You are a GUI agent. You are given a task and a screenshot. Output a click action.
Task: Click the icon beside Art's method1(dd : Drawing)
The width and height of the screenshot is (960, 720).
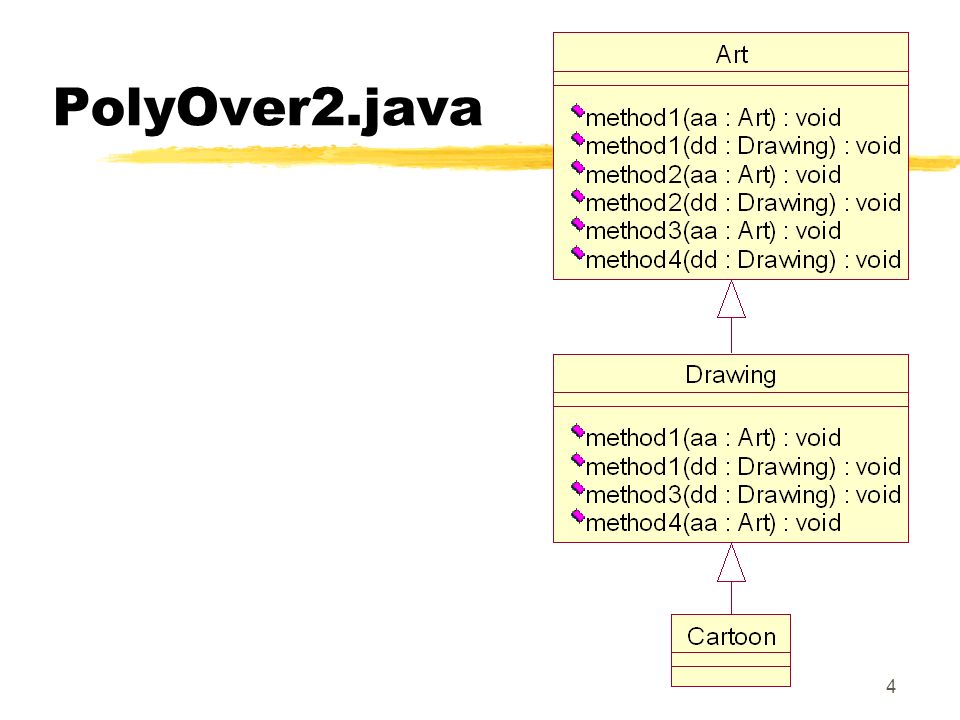[x=577, y=140]
